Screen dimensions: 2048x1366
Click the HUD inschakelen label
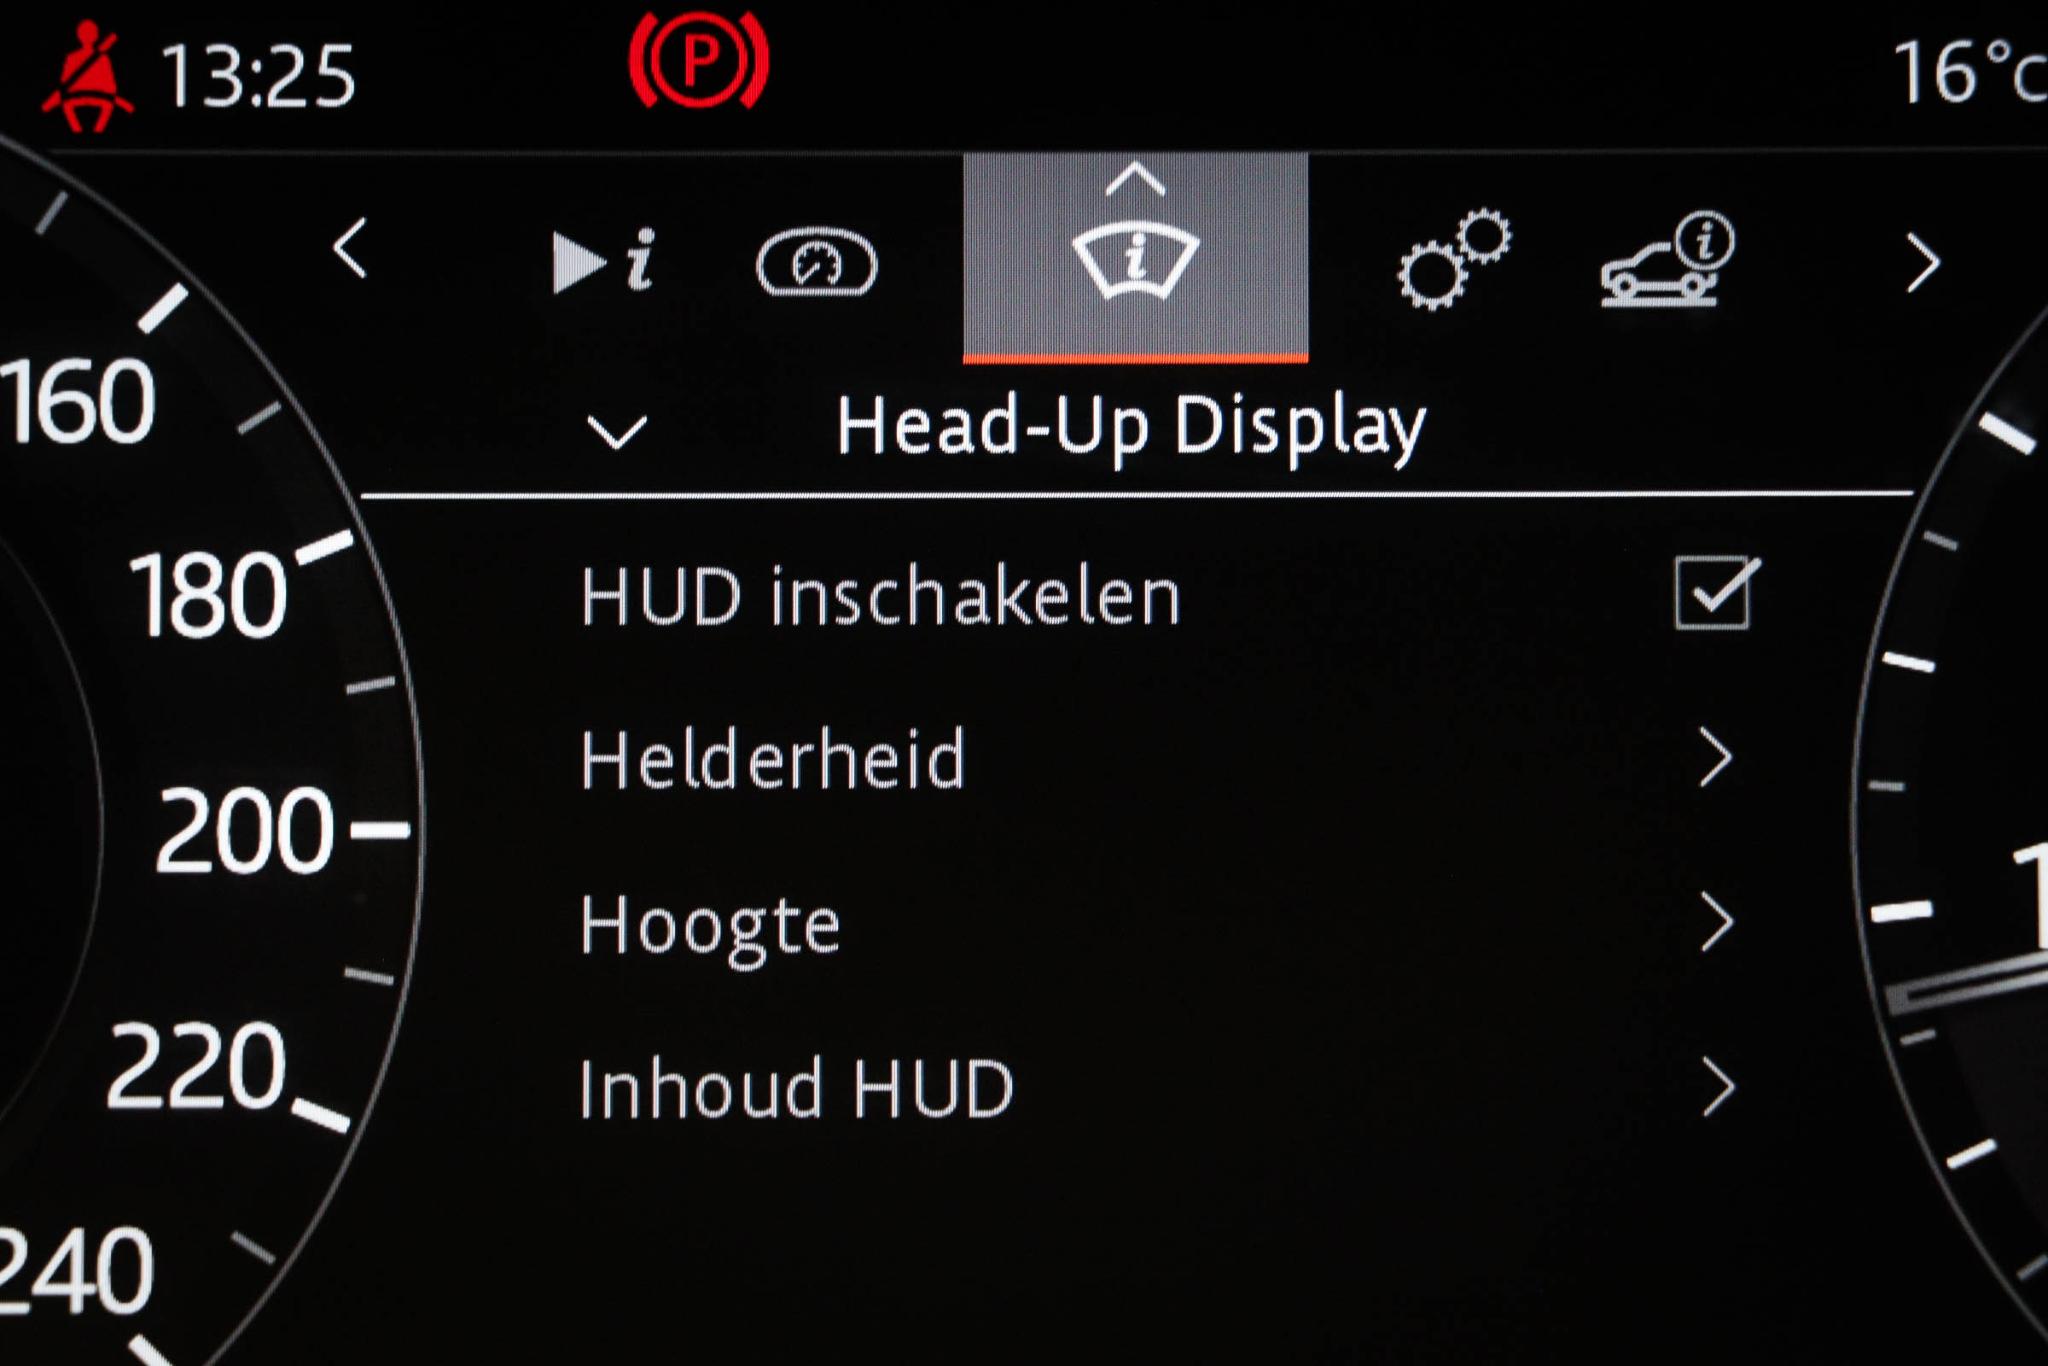tap(881, 597)
